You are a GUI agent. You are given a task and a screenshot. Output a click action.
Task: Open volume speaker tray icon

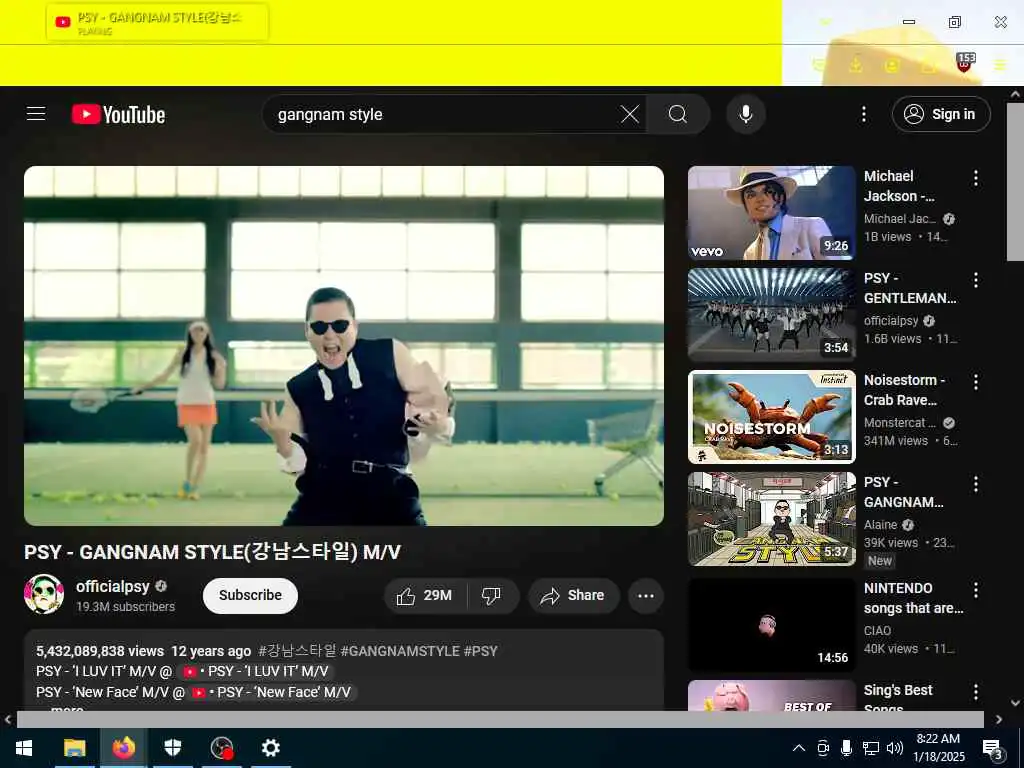(x=895, y=748)
